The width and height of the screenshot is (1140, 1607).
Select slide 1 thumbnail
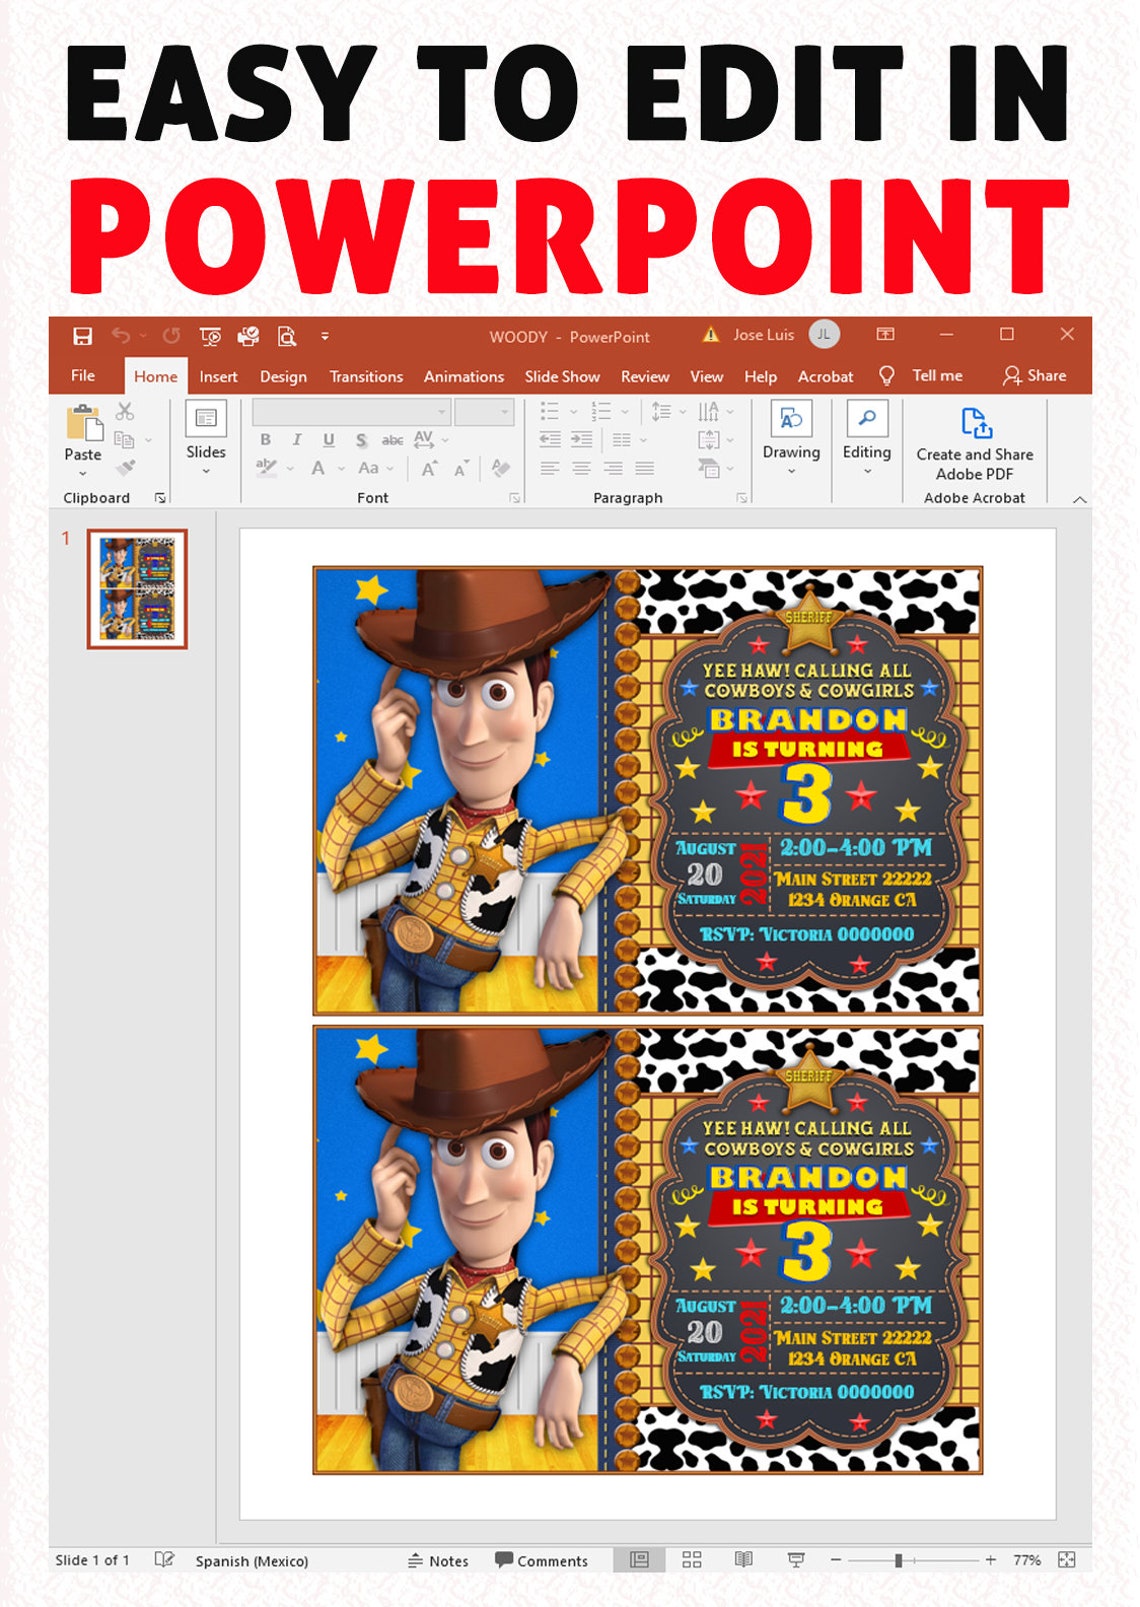pyautogui.click(x=137, y=589)
